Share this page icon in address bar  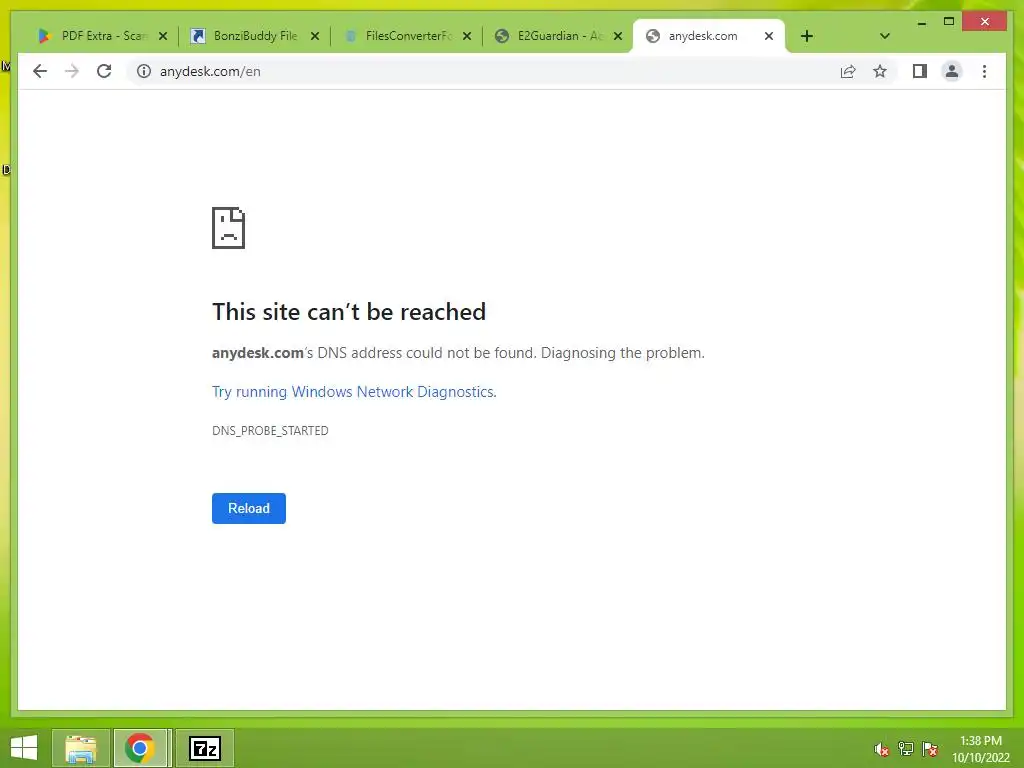coord(848,71)
